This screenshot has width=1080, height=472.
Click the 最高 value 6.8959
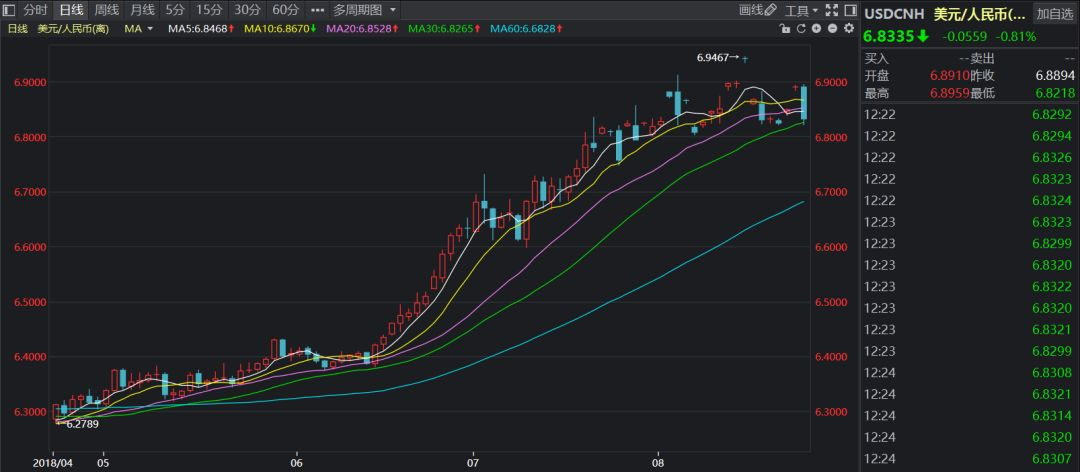tap(950, 93)
